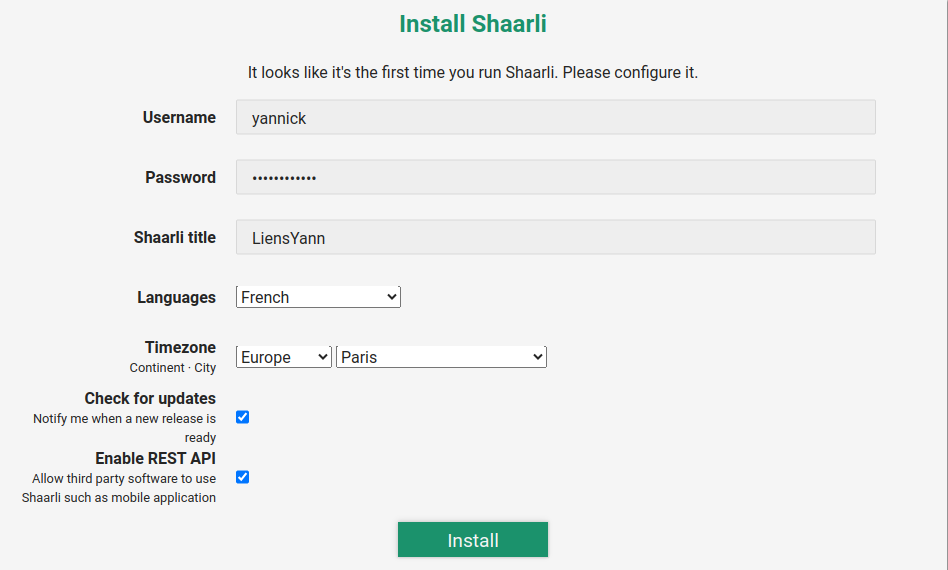Click the Install Shaarli heading
The width and height of the screenshot is (948, 570).
tap(473, 23)
